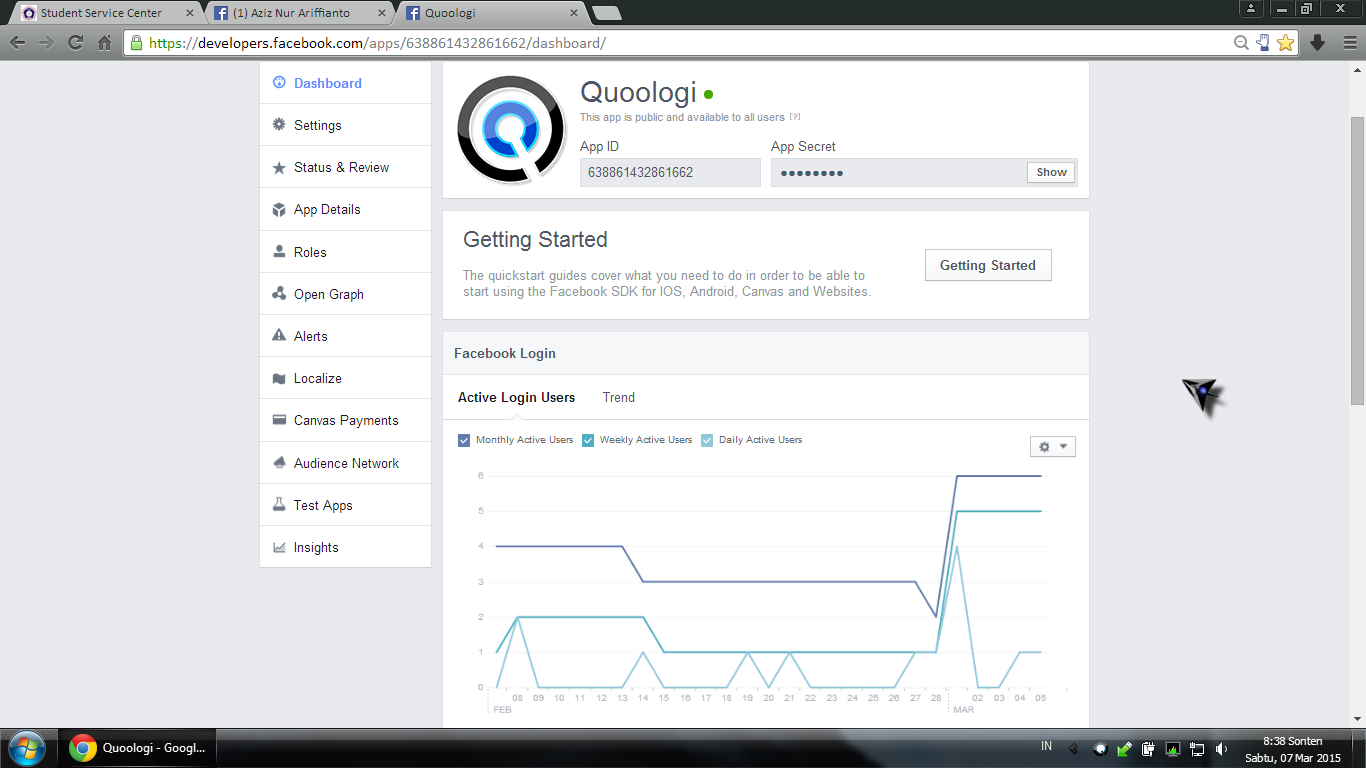1366x768 pixels.
Task: Open a new browser tab
Action: [x=606, y=13]
